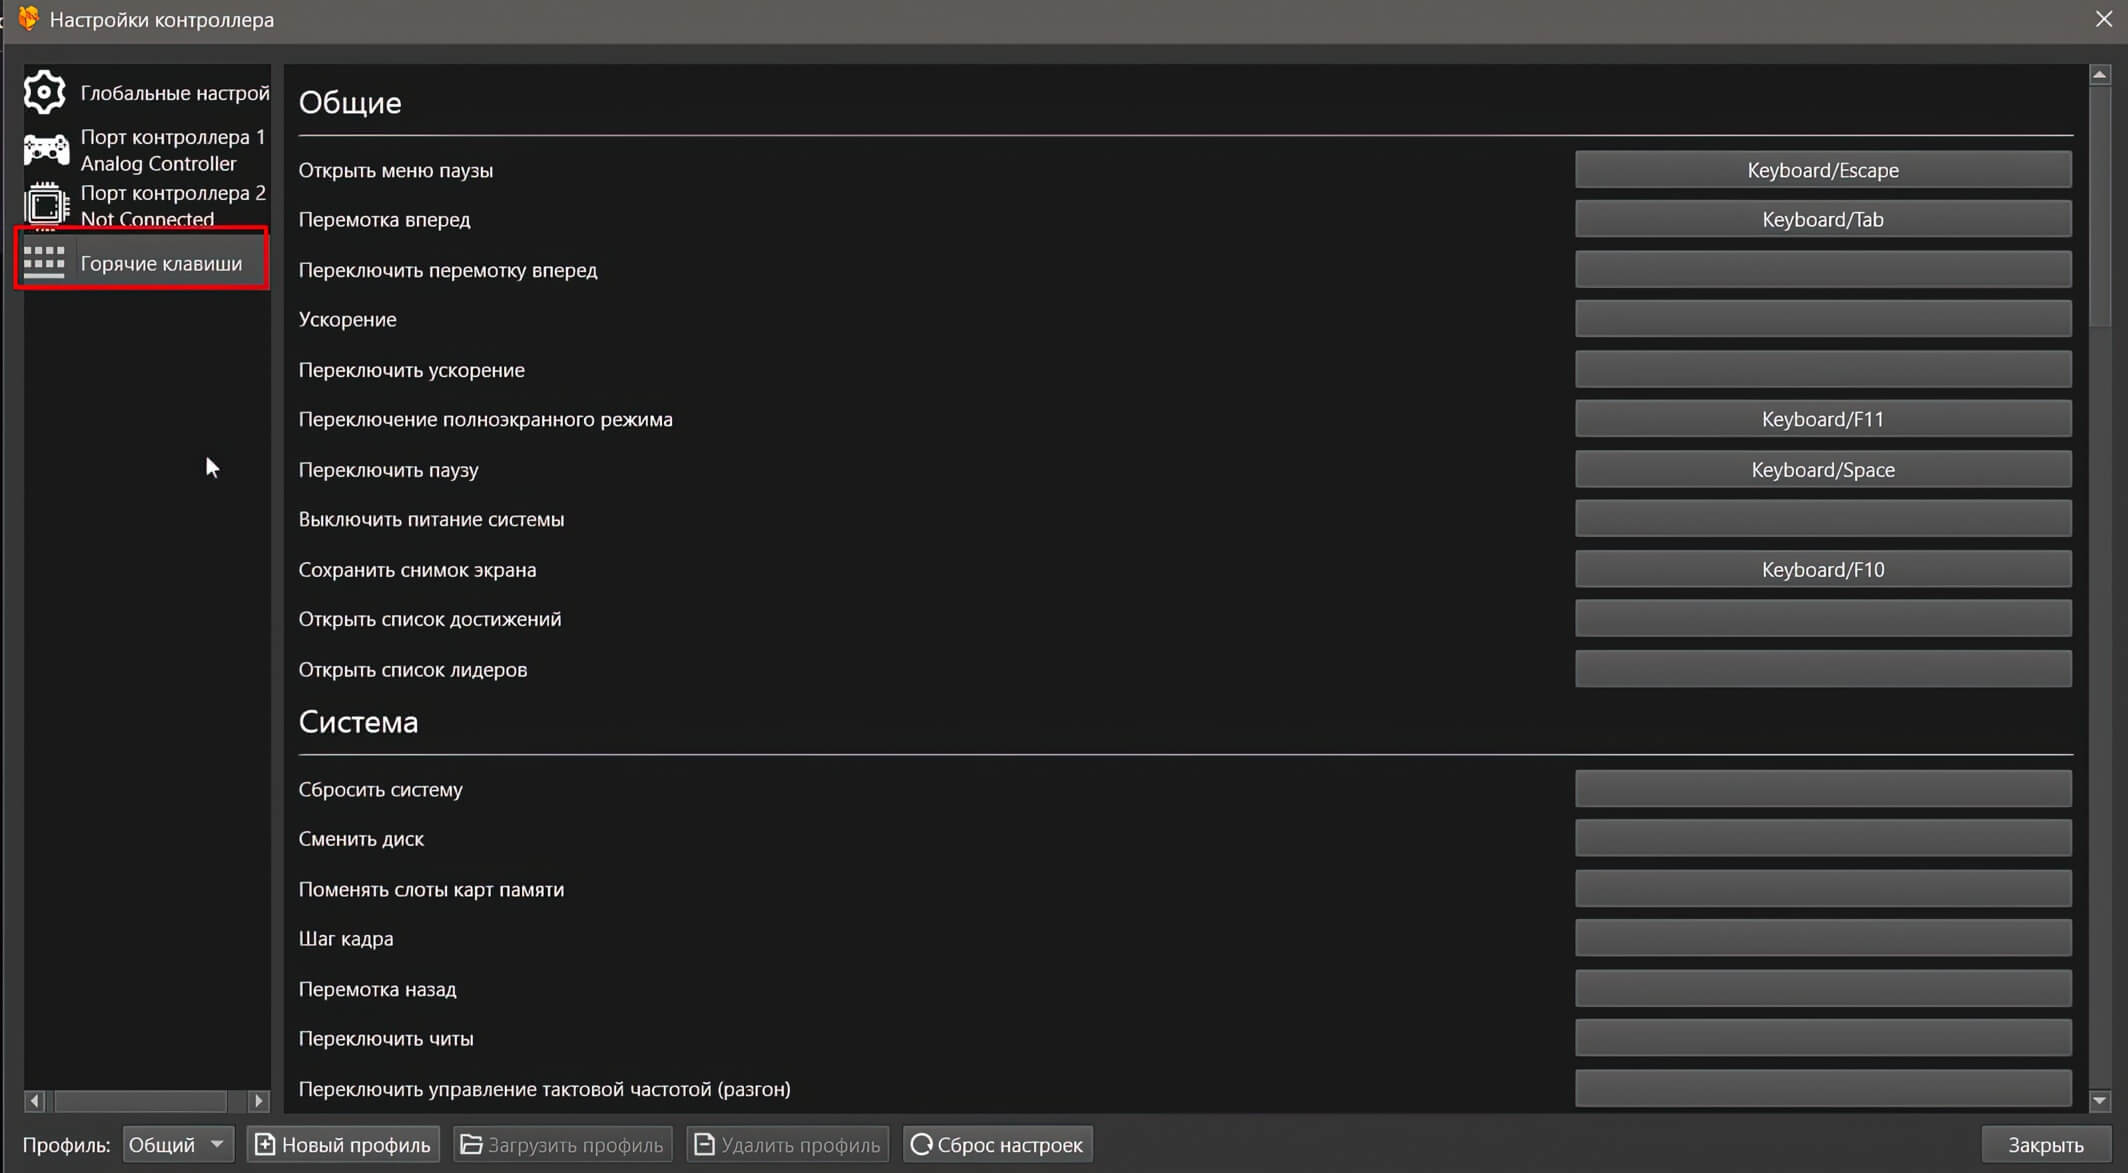Image resolution: width=2128 pixels, height=1173 pixels.
Task: Click "Новый профиль" button
Action: point(343,1144)
